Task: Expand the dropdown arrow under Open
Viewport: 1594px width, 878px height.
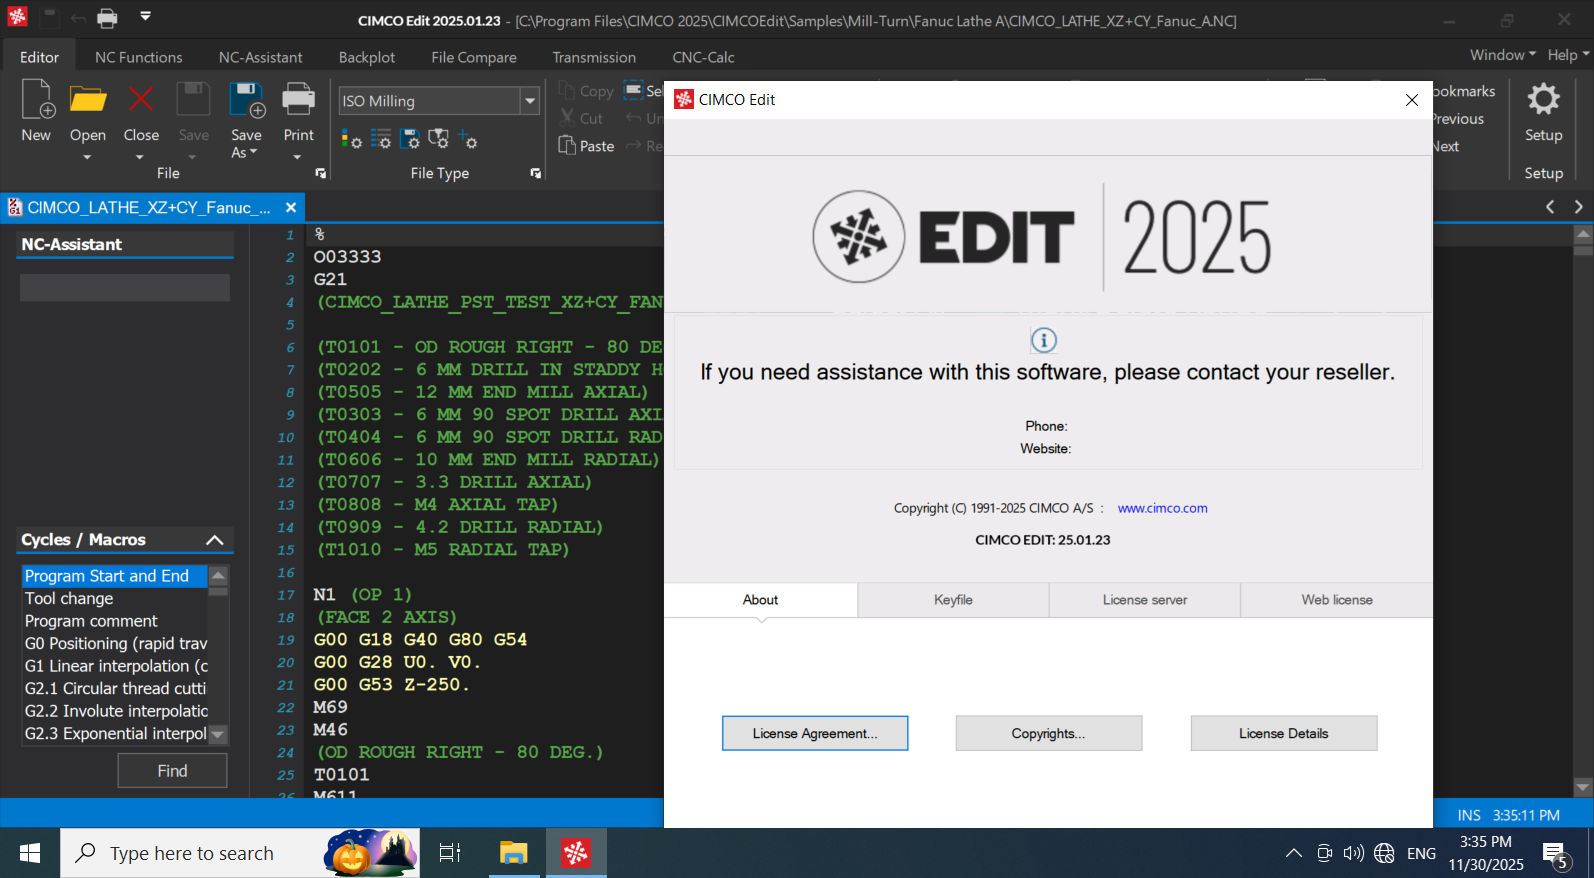Action: point(87,157)
